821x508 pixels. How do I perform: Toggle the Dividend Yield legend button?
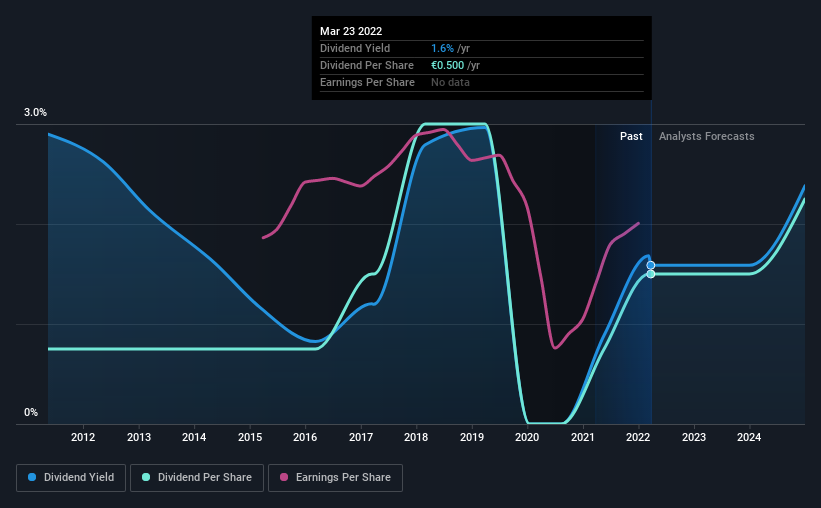click(71, 478)
